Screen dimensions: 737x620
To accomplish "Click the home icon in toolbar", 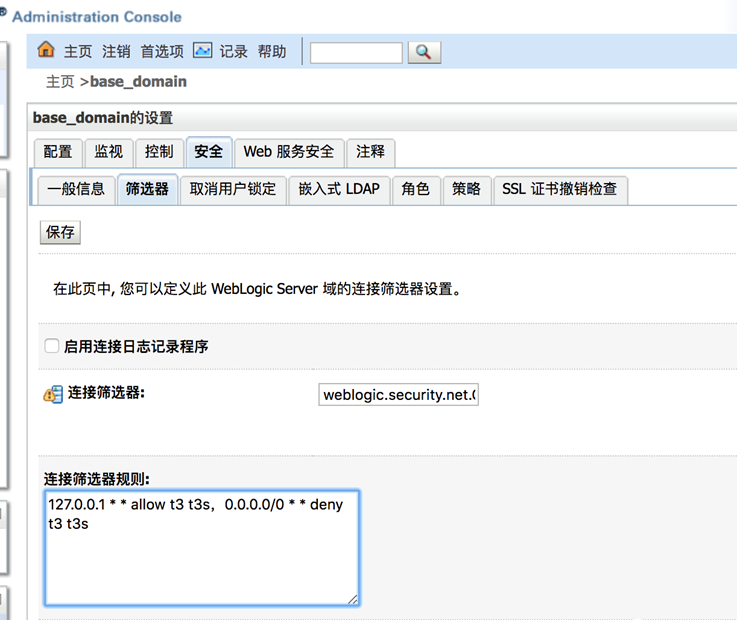I will (46, 50).
